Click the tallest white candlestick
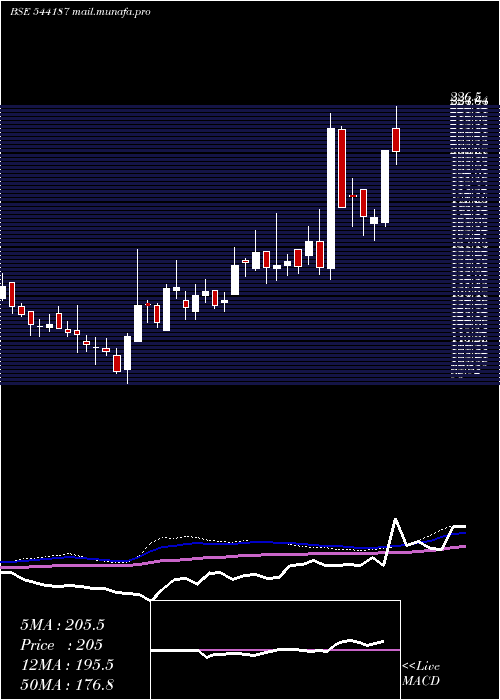This screenshot has width=500, height=700. pos(331,199)
